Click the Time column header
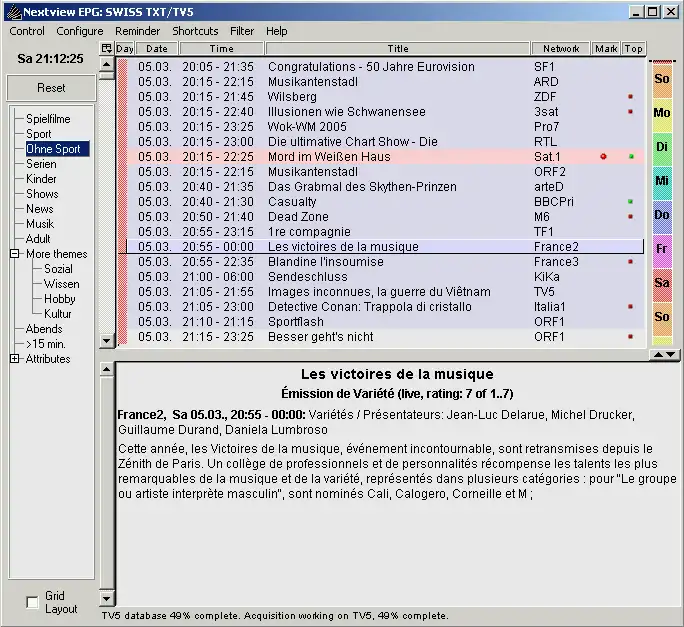 (x=222, y=48)
